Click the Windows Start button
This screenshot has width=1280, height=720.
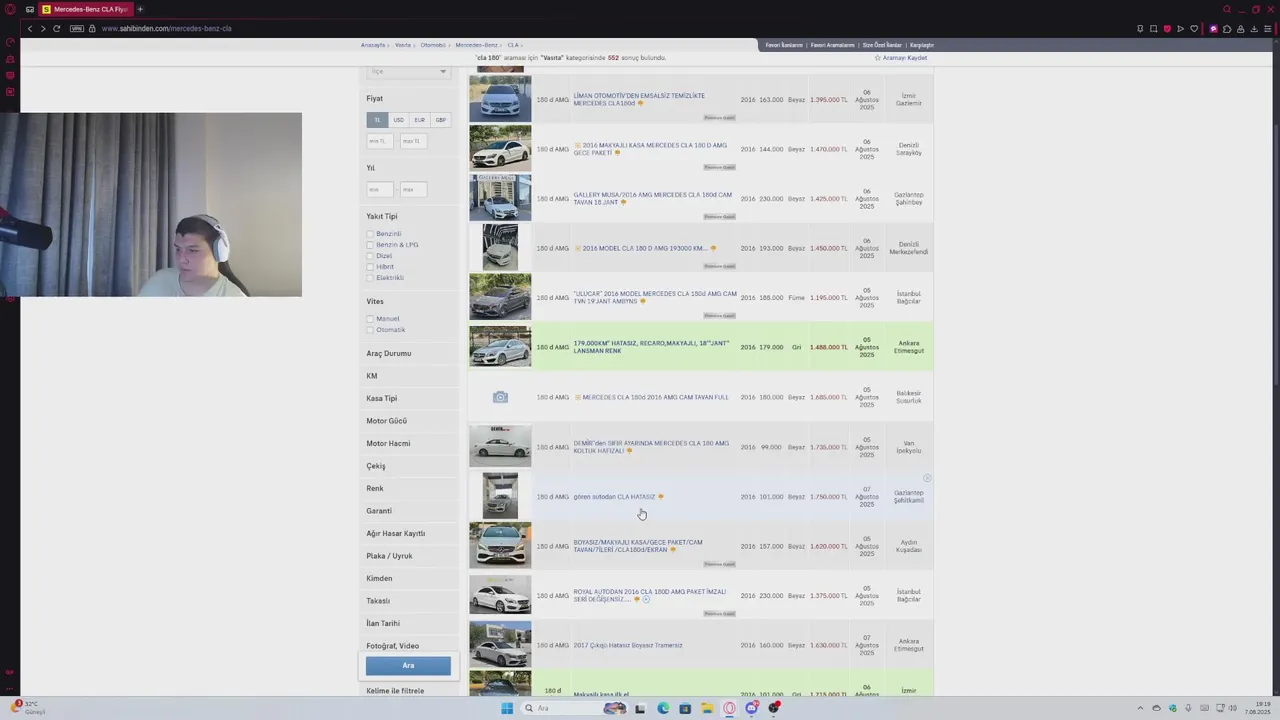pos(507,708)
